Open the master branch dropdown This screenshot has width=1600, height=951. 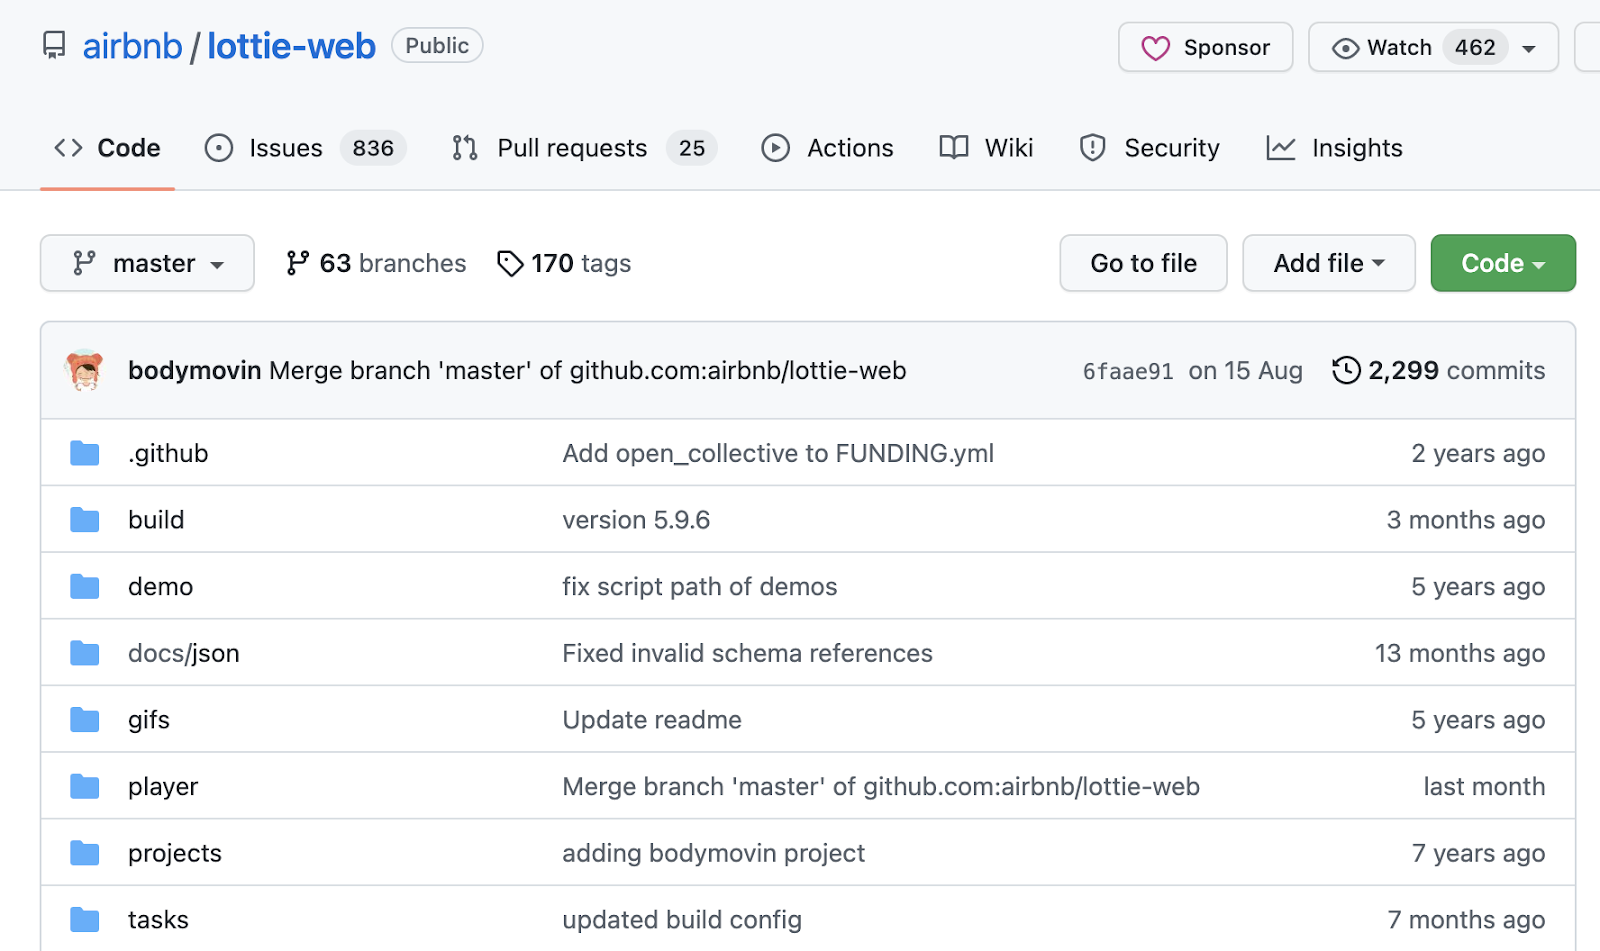(x=147, y=263)
